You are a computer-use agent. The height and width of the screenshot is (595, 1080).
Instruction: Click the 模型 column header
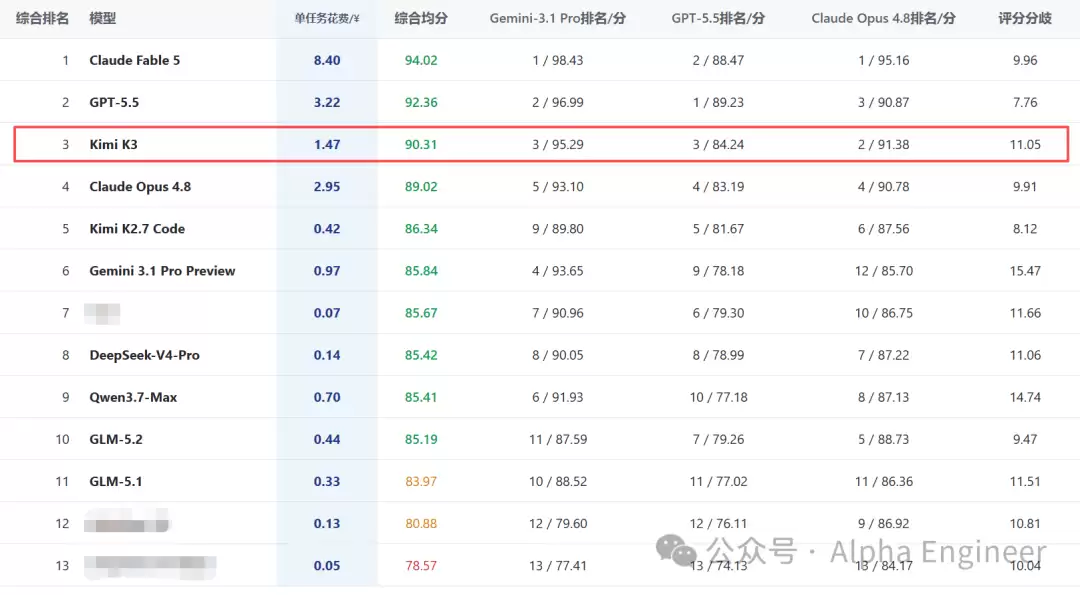(x=103, y=19)
